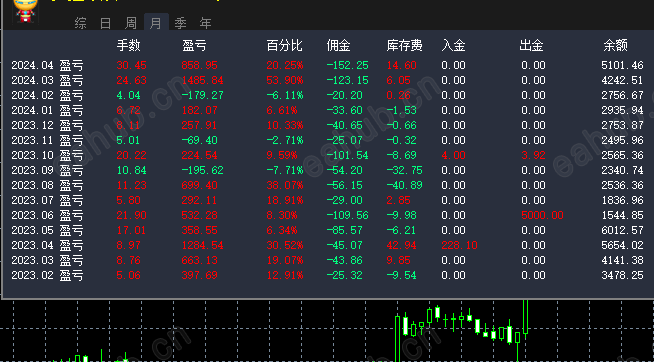Click the robot avatar icon
The height and width of the screenshot is (362, 654).
click(x=26, y=10)
